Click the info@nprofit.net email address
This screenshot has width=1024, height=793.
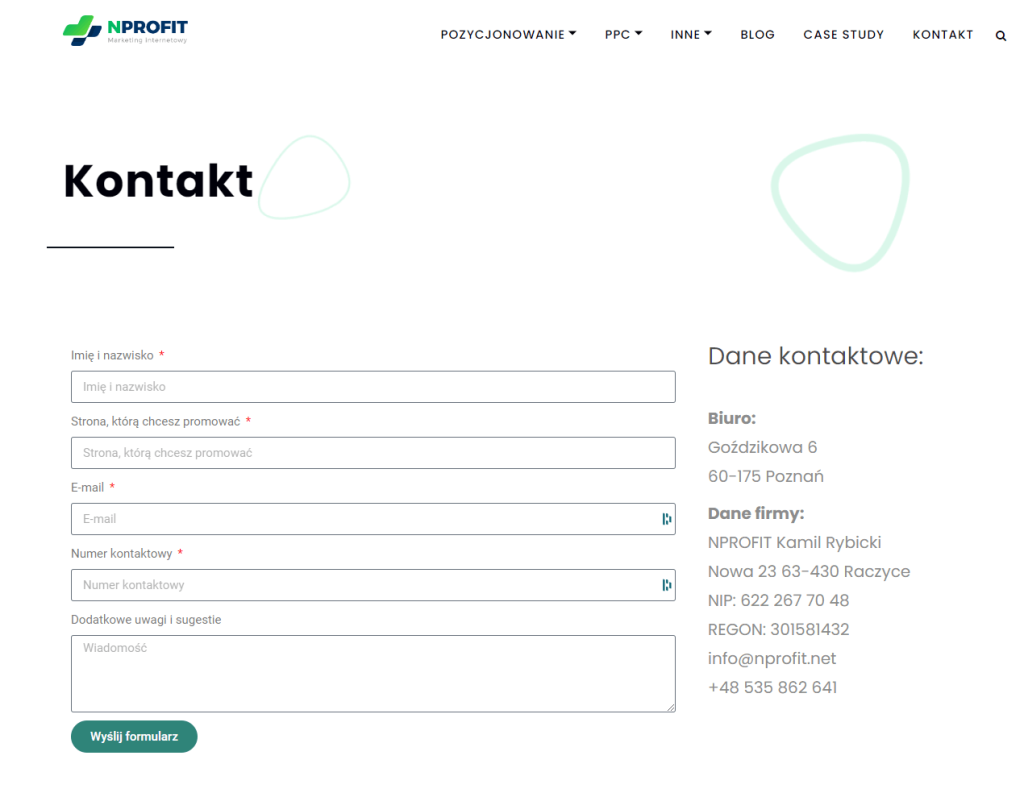771,658
